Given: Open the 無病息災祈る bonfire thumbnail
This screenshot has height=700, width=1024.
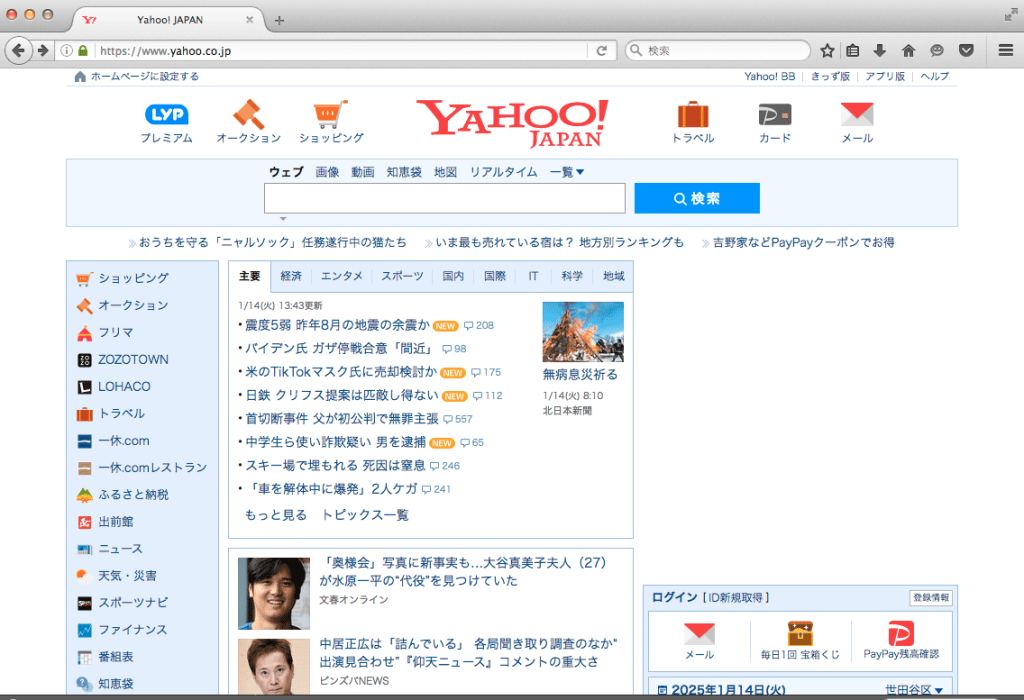Looking at the screenshot, I should click(x=583, y=332).
